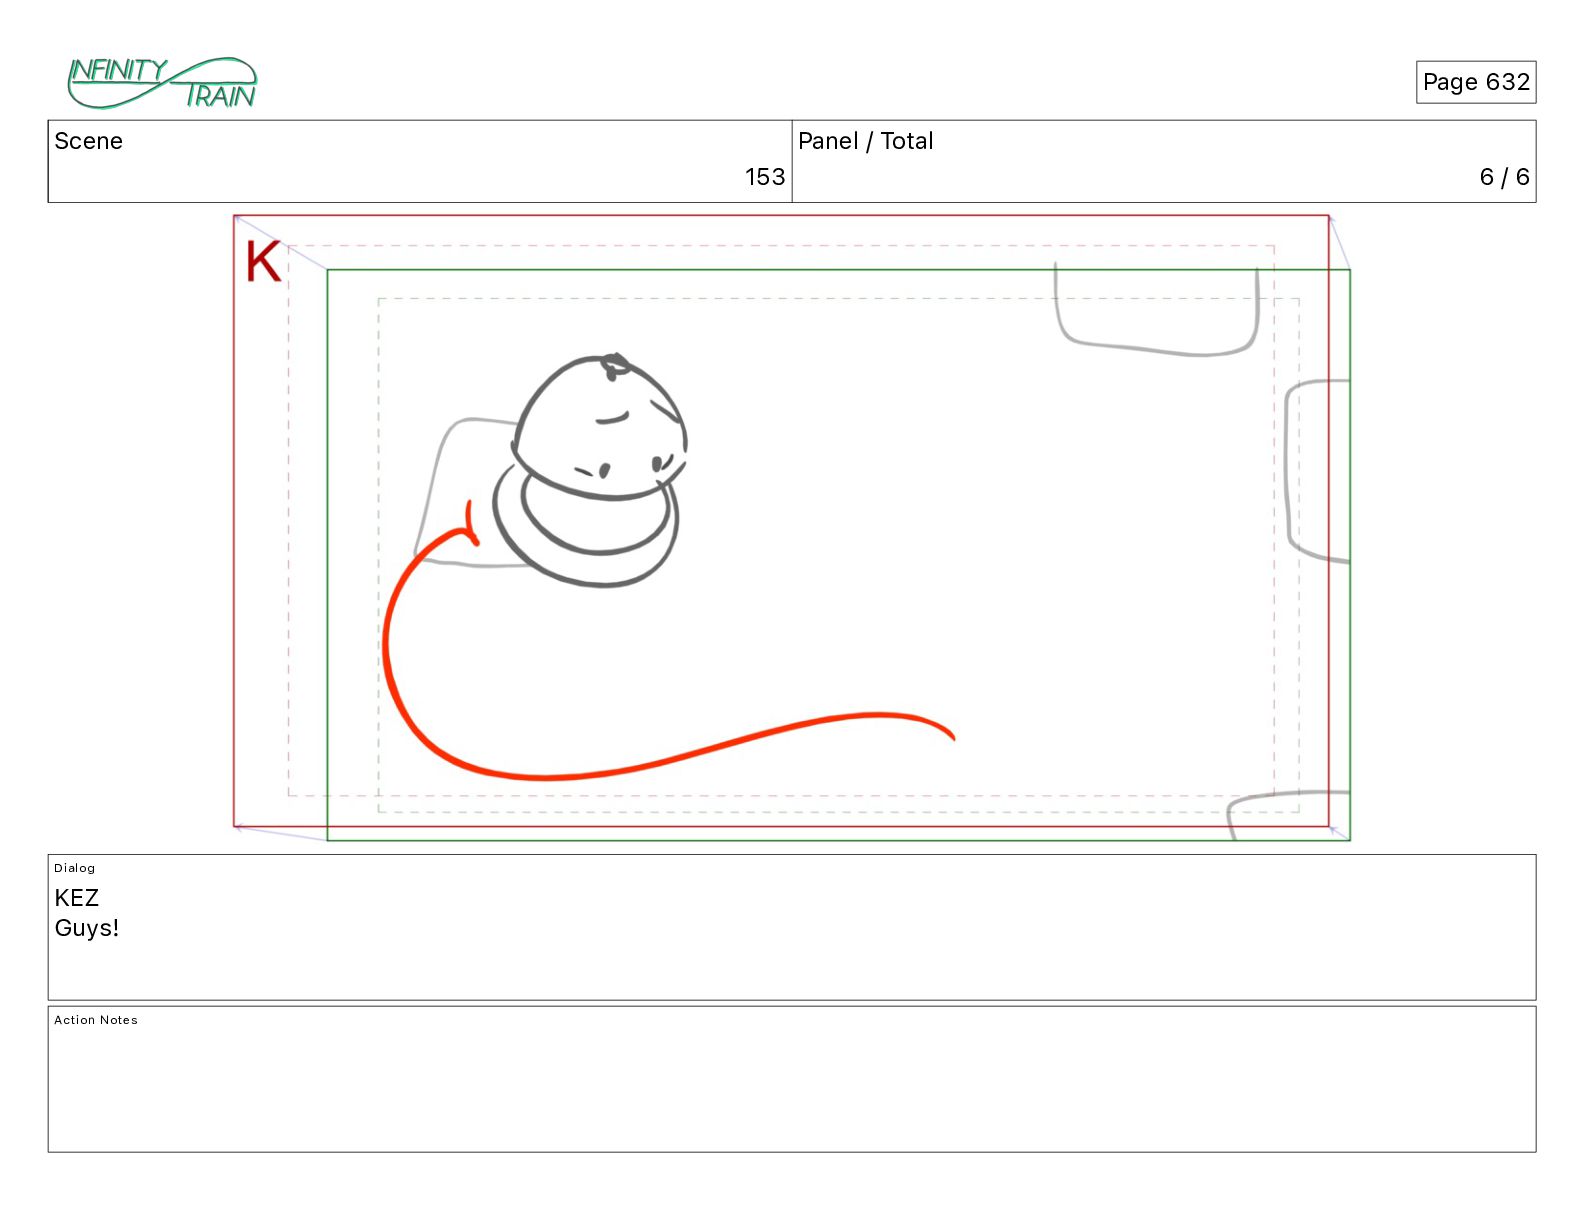Select the dialog line 'Guys!'
The height and width of the screenshot is (1224, 1584).
87,928
